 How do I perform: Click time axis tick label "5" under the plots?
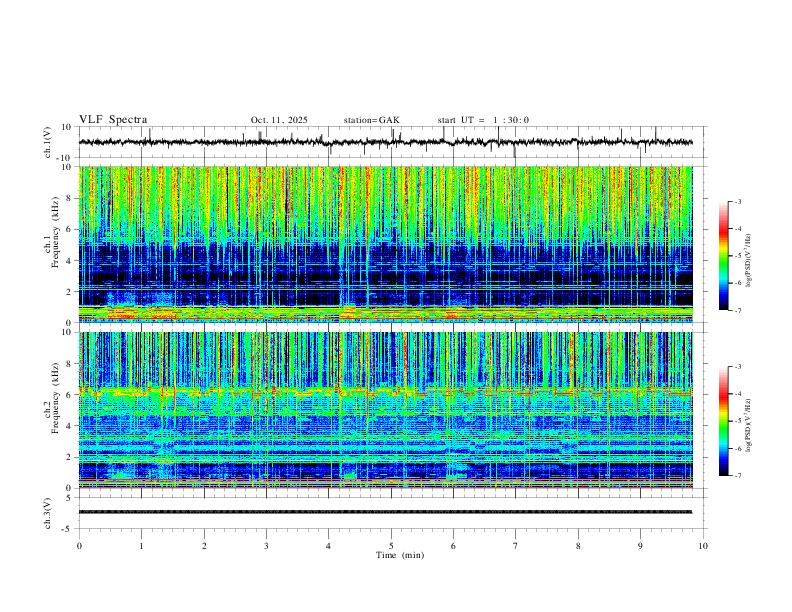(391, 546)
